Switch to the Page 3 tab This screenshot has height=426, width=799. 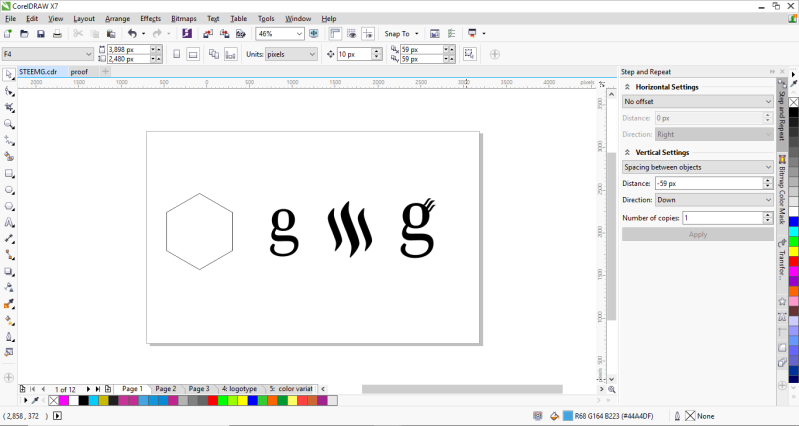coord(199,389)
